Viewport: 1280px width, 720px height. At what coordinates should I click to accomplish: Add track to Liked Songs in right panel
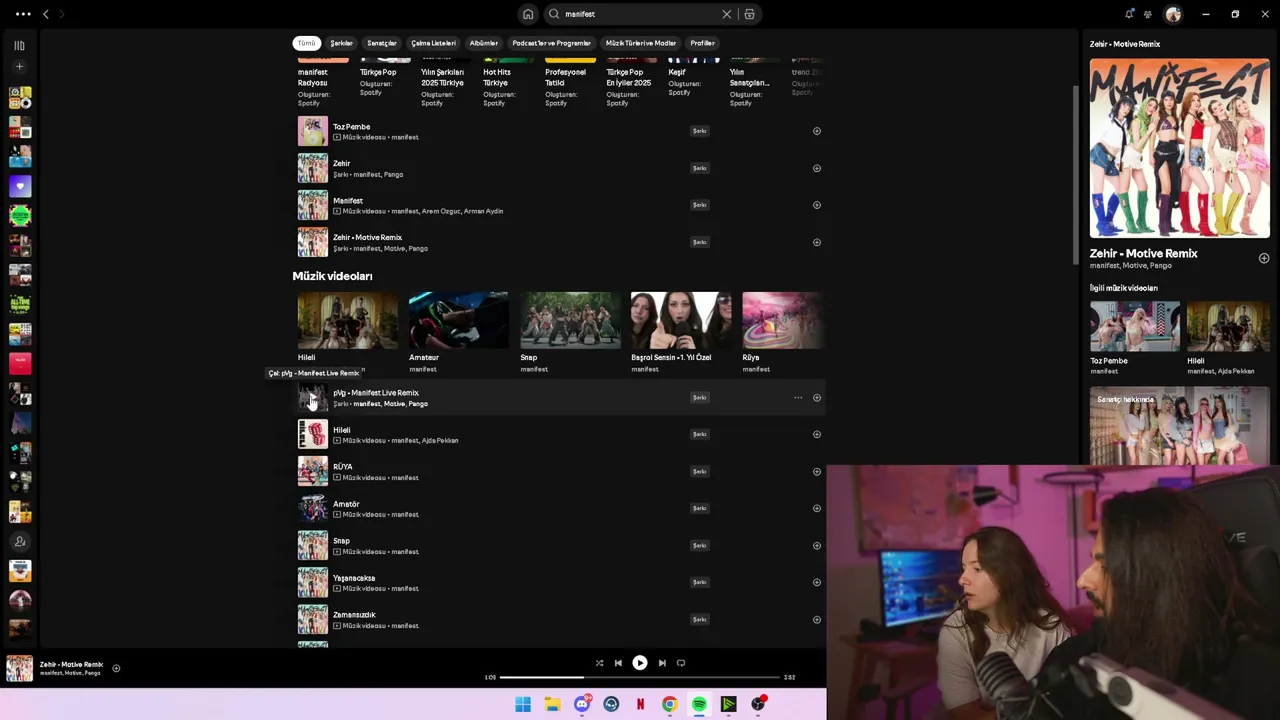[x=1264, y=258]
